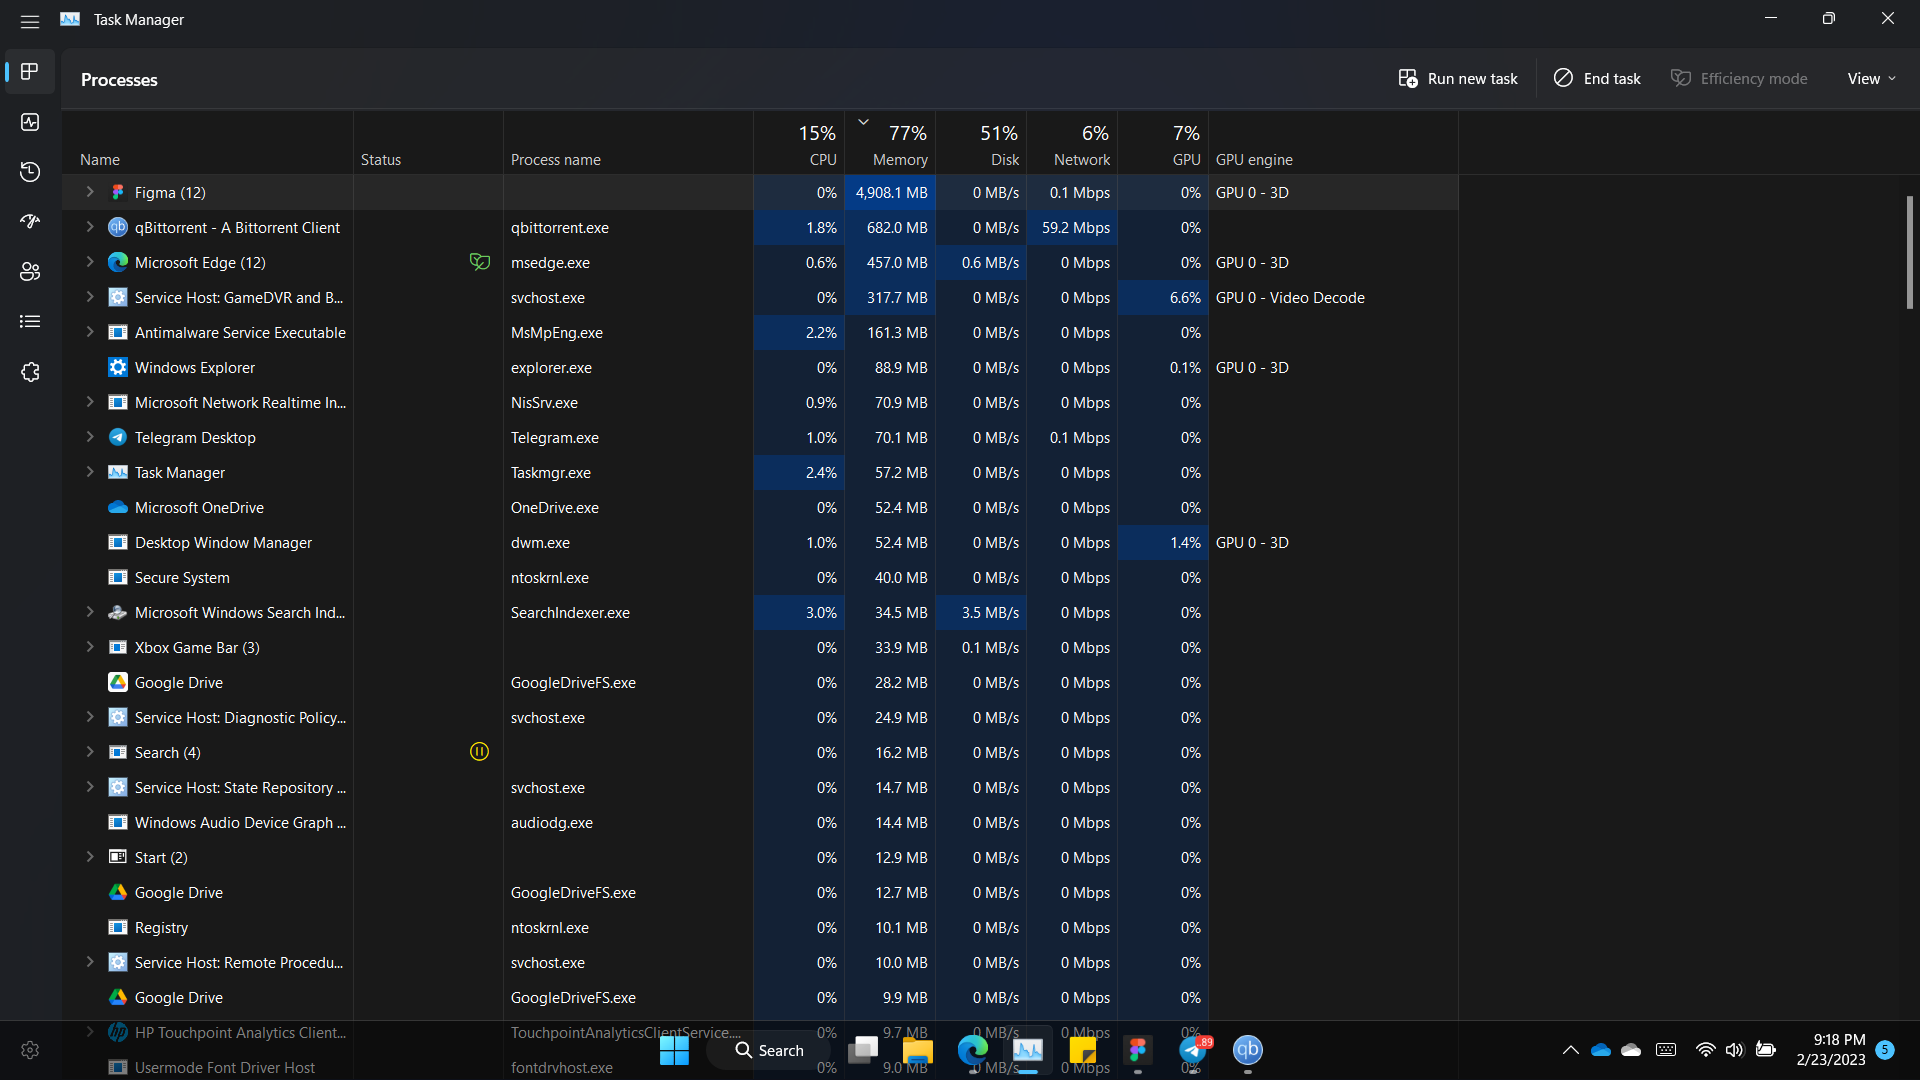Viewport: 1920px width, 1080px height.
Task: Open the Startup apps page in sidebar
Action: [x=30, y=222]
